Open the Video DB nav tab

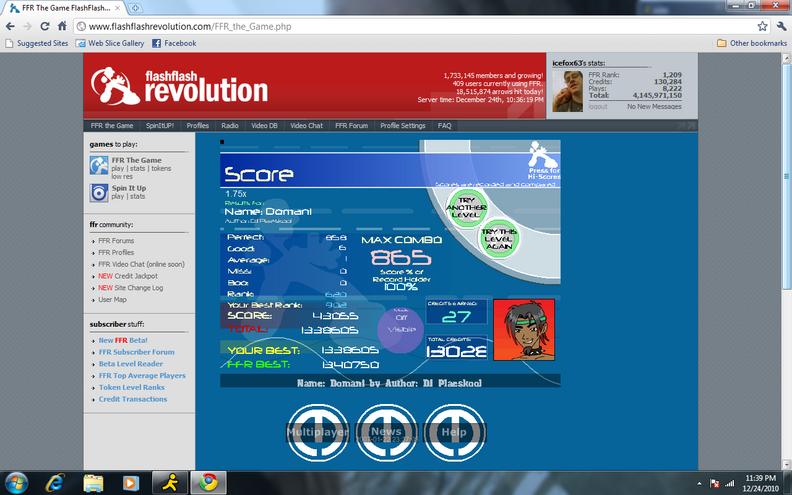click(265, 126)
